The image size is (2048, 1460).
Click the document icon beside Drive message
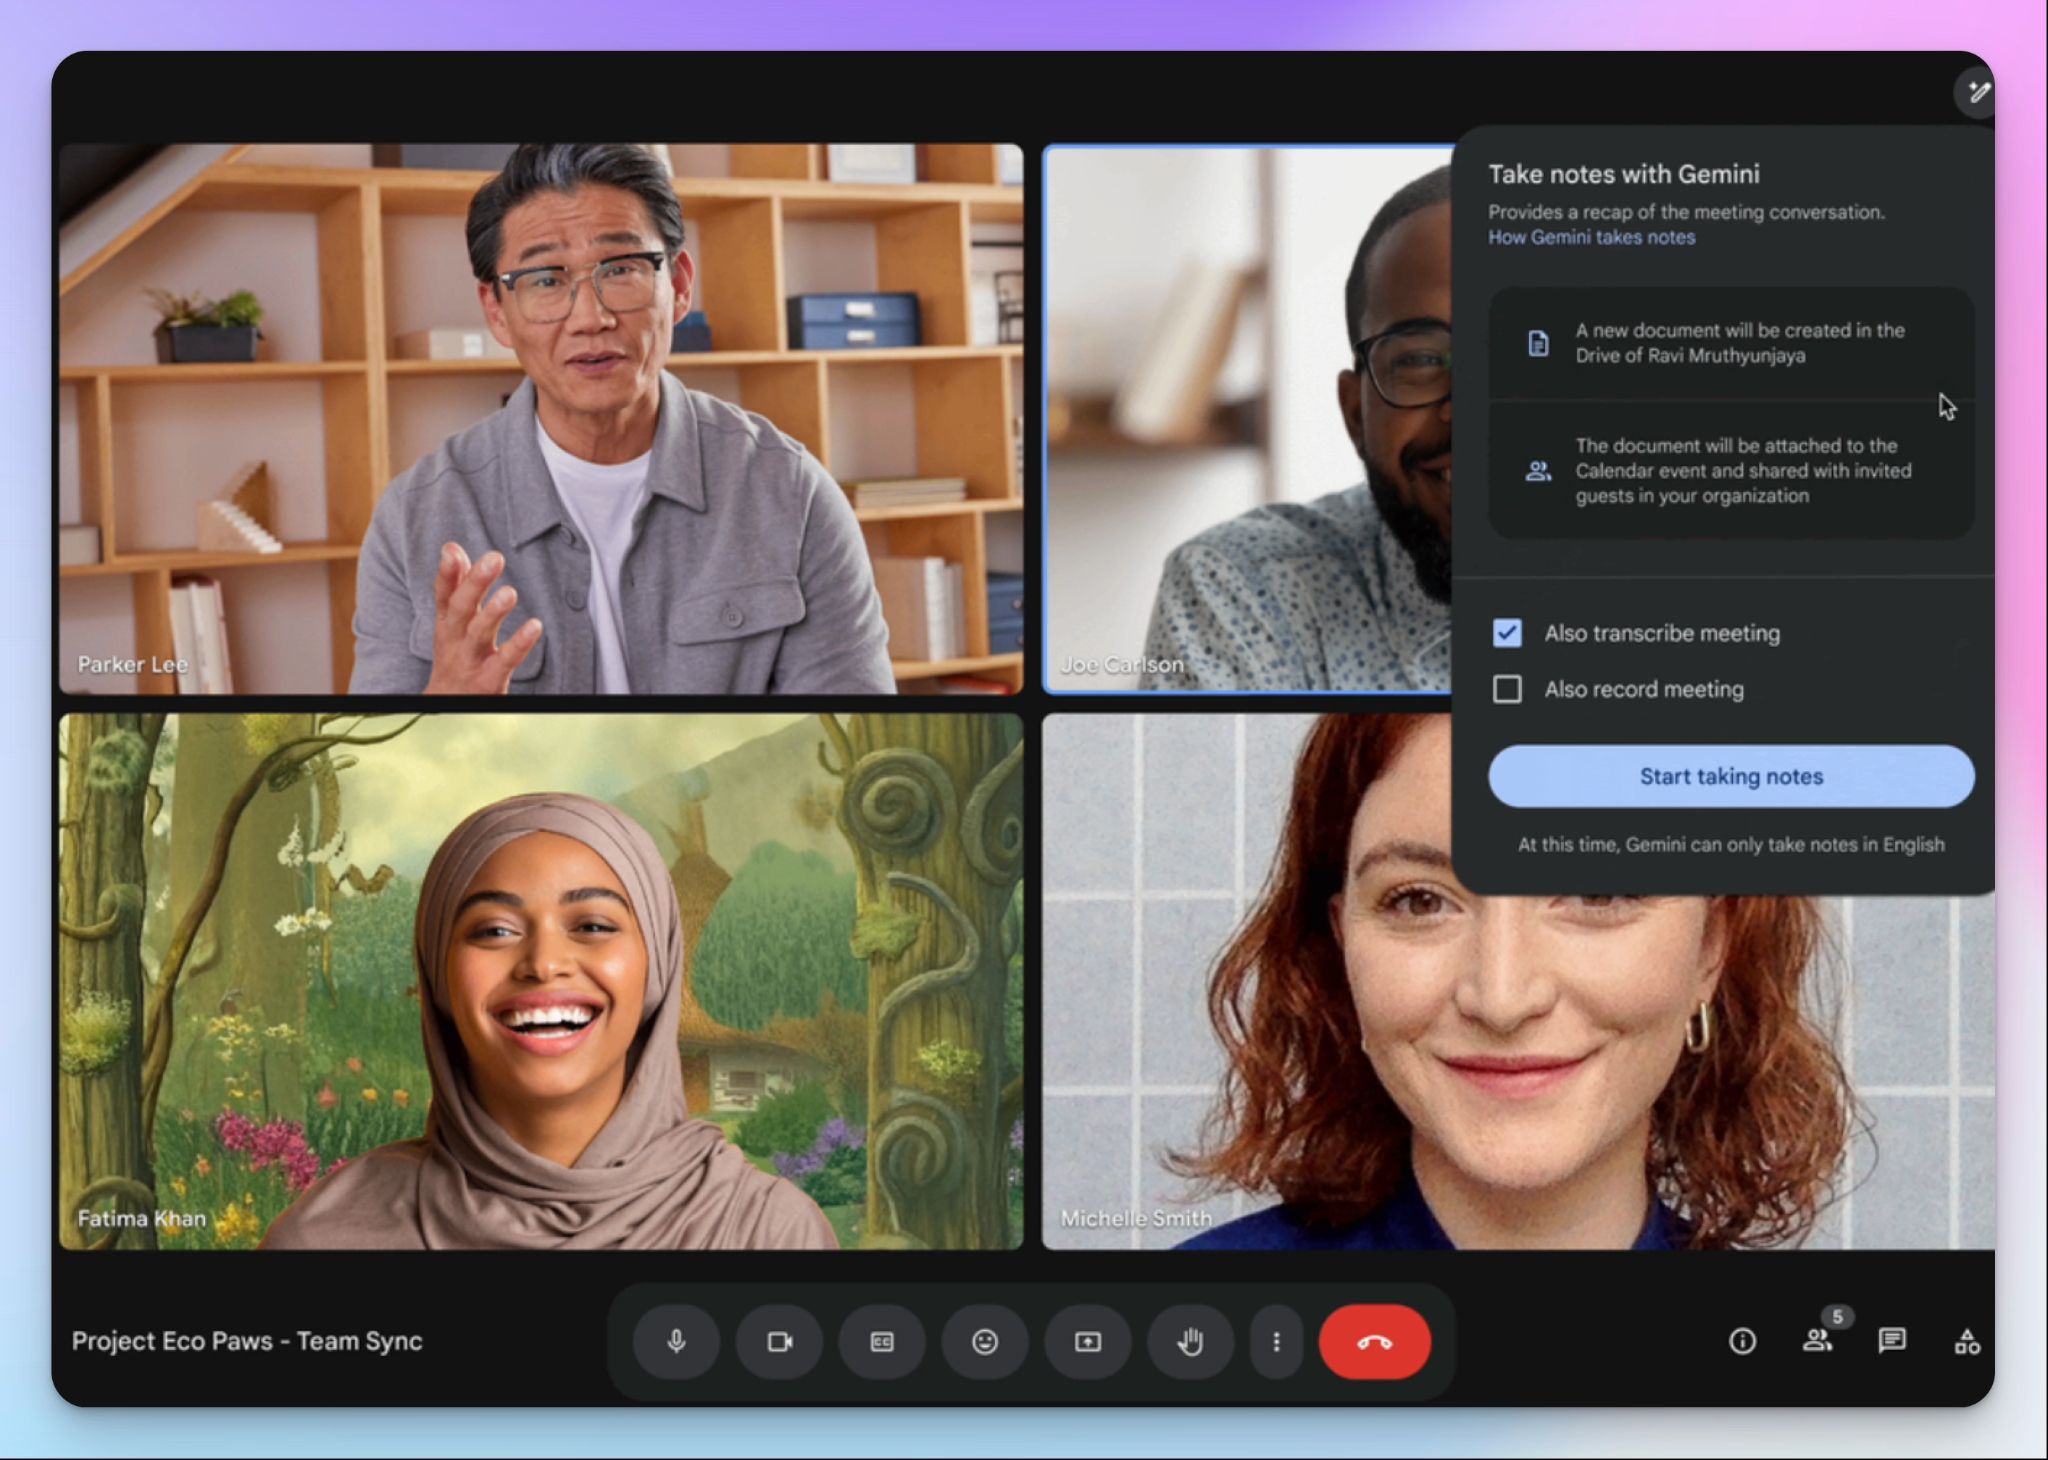coord(1538,343)
